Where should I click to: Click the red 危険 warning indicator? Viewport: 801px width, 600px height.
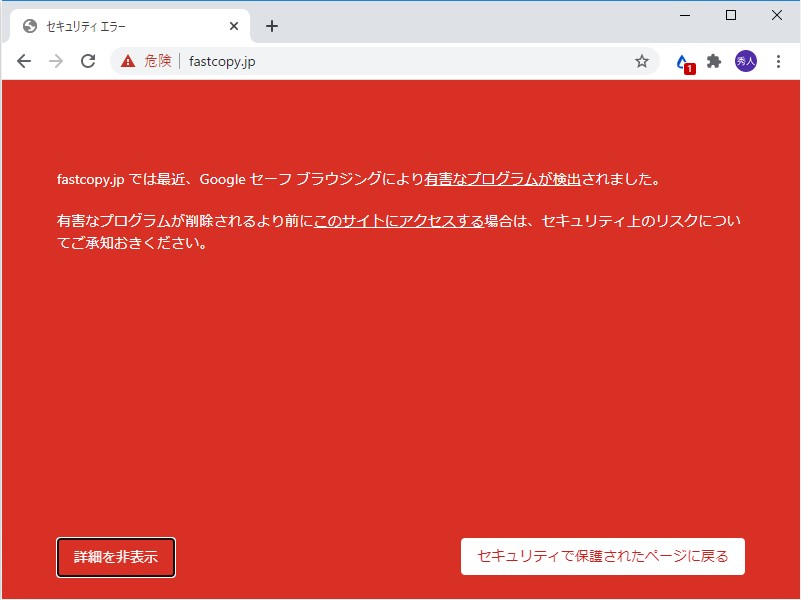(148, 60)
